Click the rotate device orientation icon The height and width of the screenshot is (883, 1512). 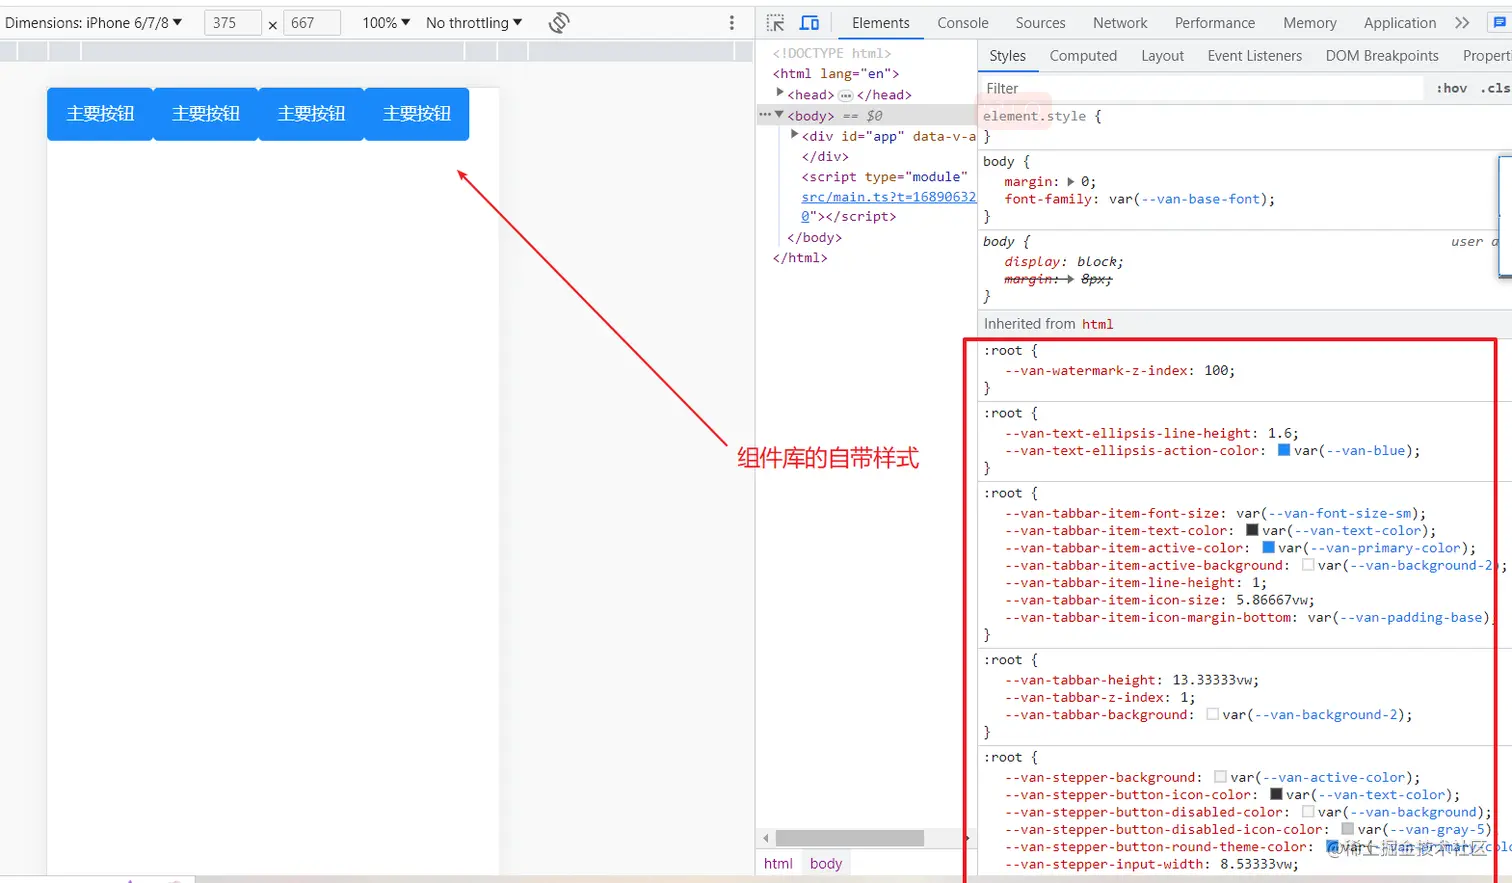click(559, 23)
